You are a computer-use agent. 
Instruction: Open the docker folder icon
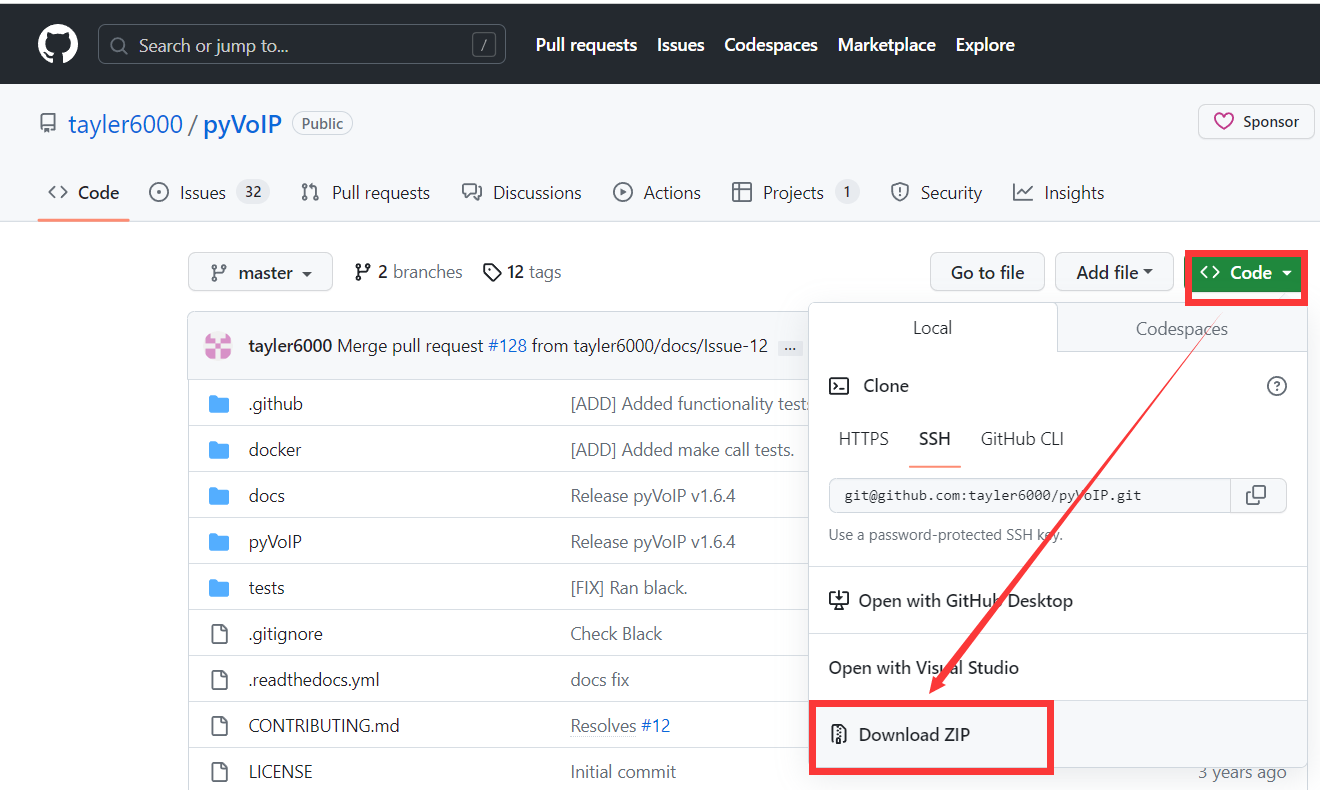[x=219, y=449]
